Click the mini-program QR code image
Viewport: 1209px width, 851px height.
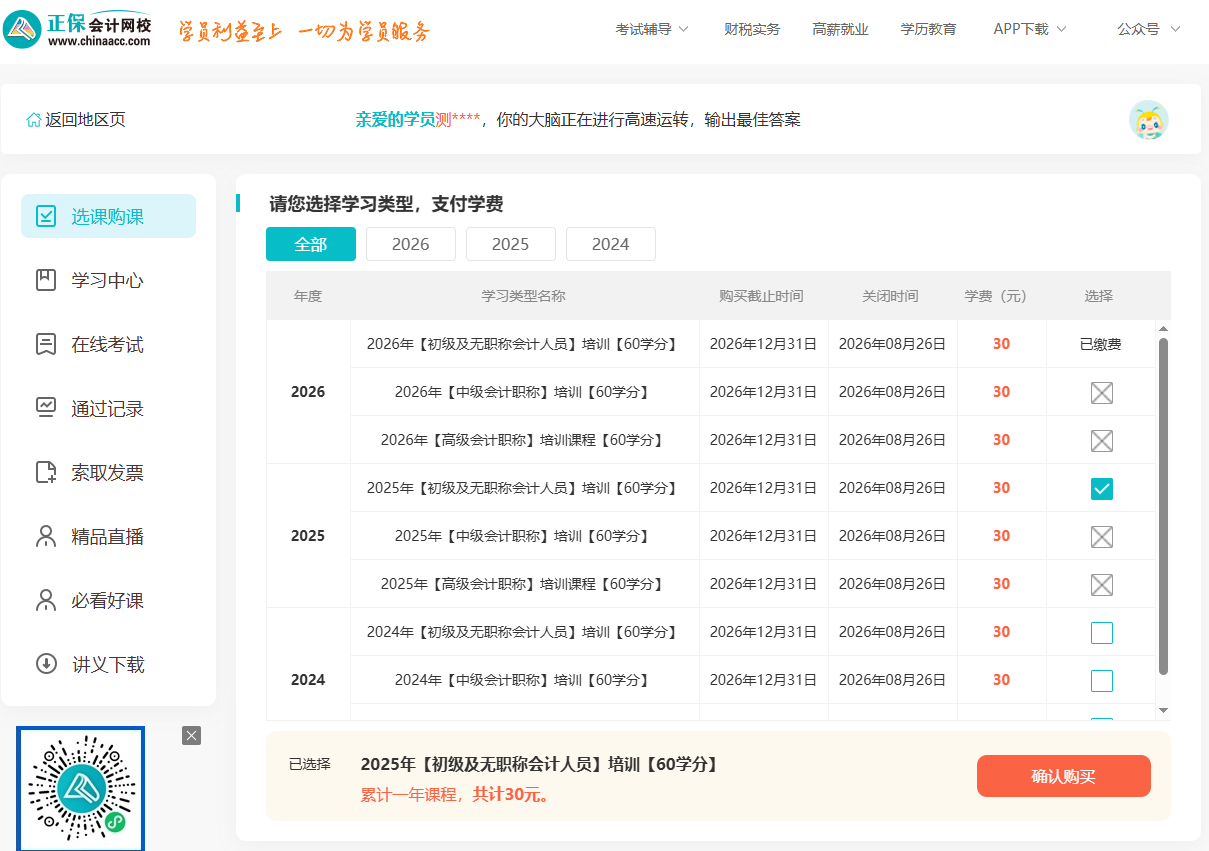pyautogui.click(x=80, y=788)
